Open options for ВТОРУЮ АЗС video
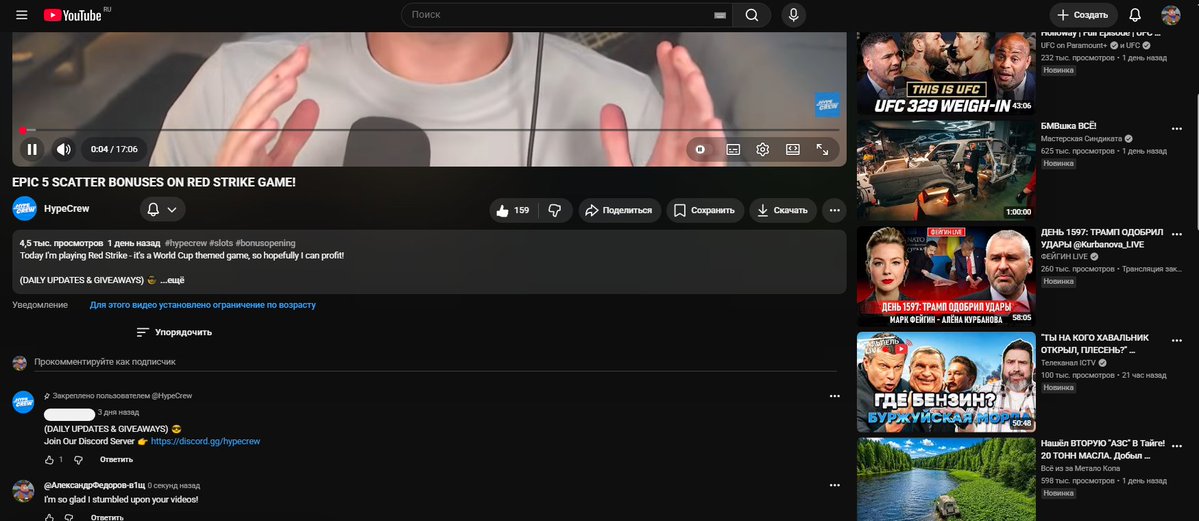 pyautogui.click(x=1178, y=446)
